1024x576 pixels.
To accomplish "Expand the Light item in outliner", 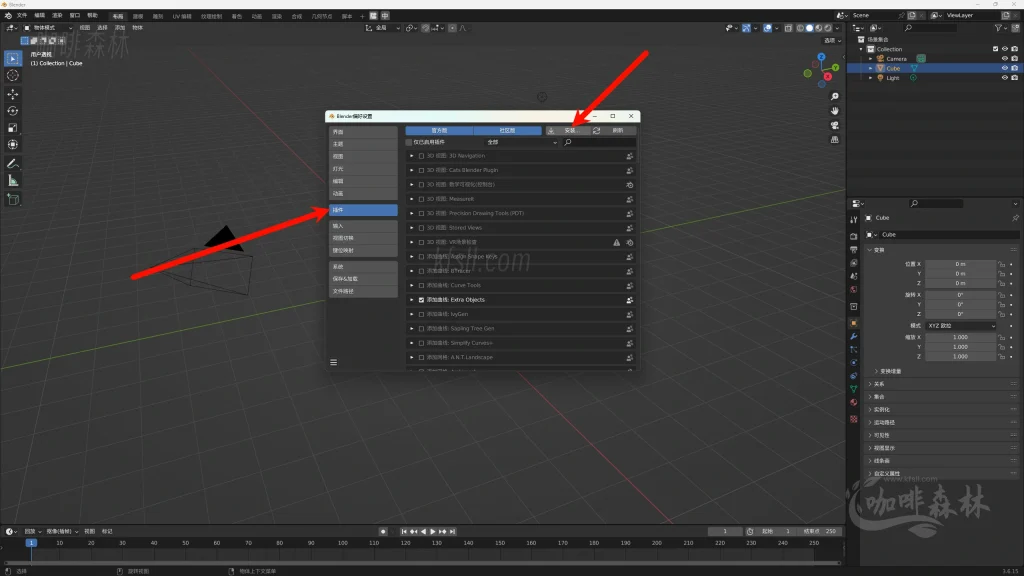I will tap(869, 78).
